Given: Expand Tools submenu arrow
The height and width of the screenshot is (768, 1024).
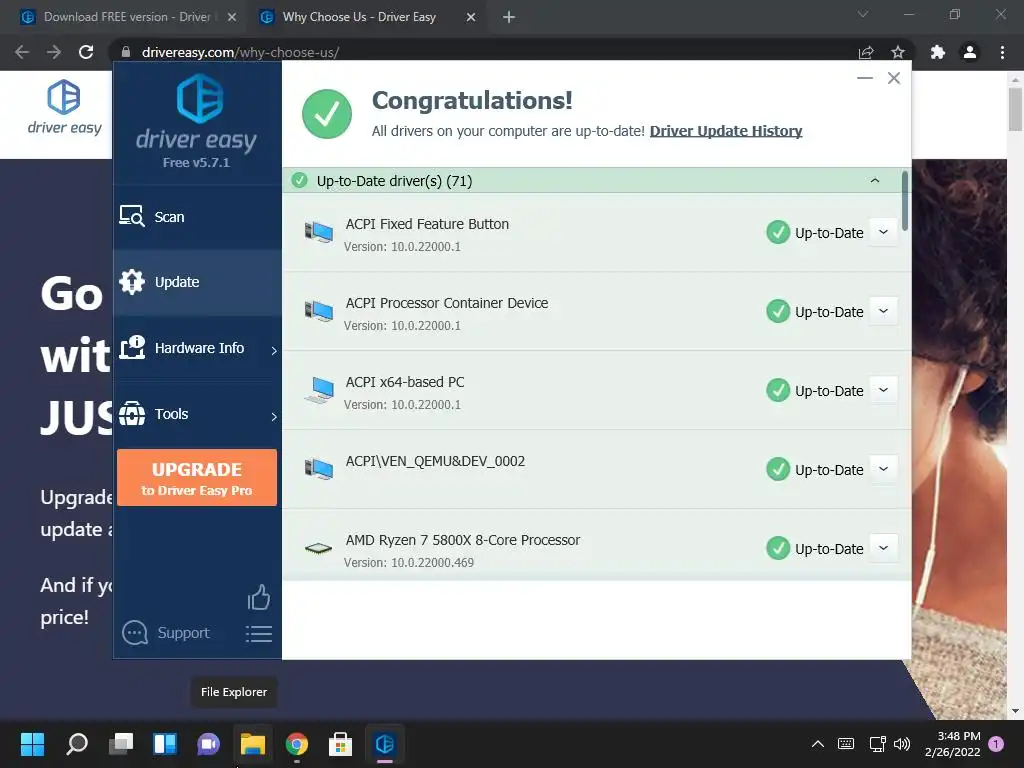Looking at the screenshot, I should click(274, 417).
